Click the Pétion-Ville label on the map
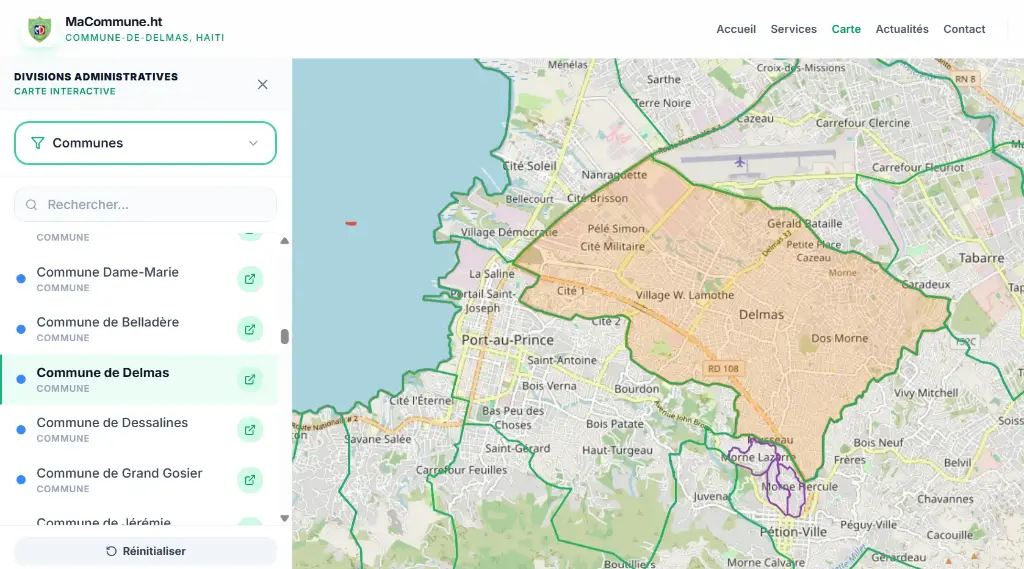 pos(793,532)
